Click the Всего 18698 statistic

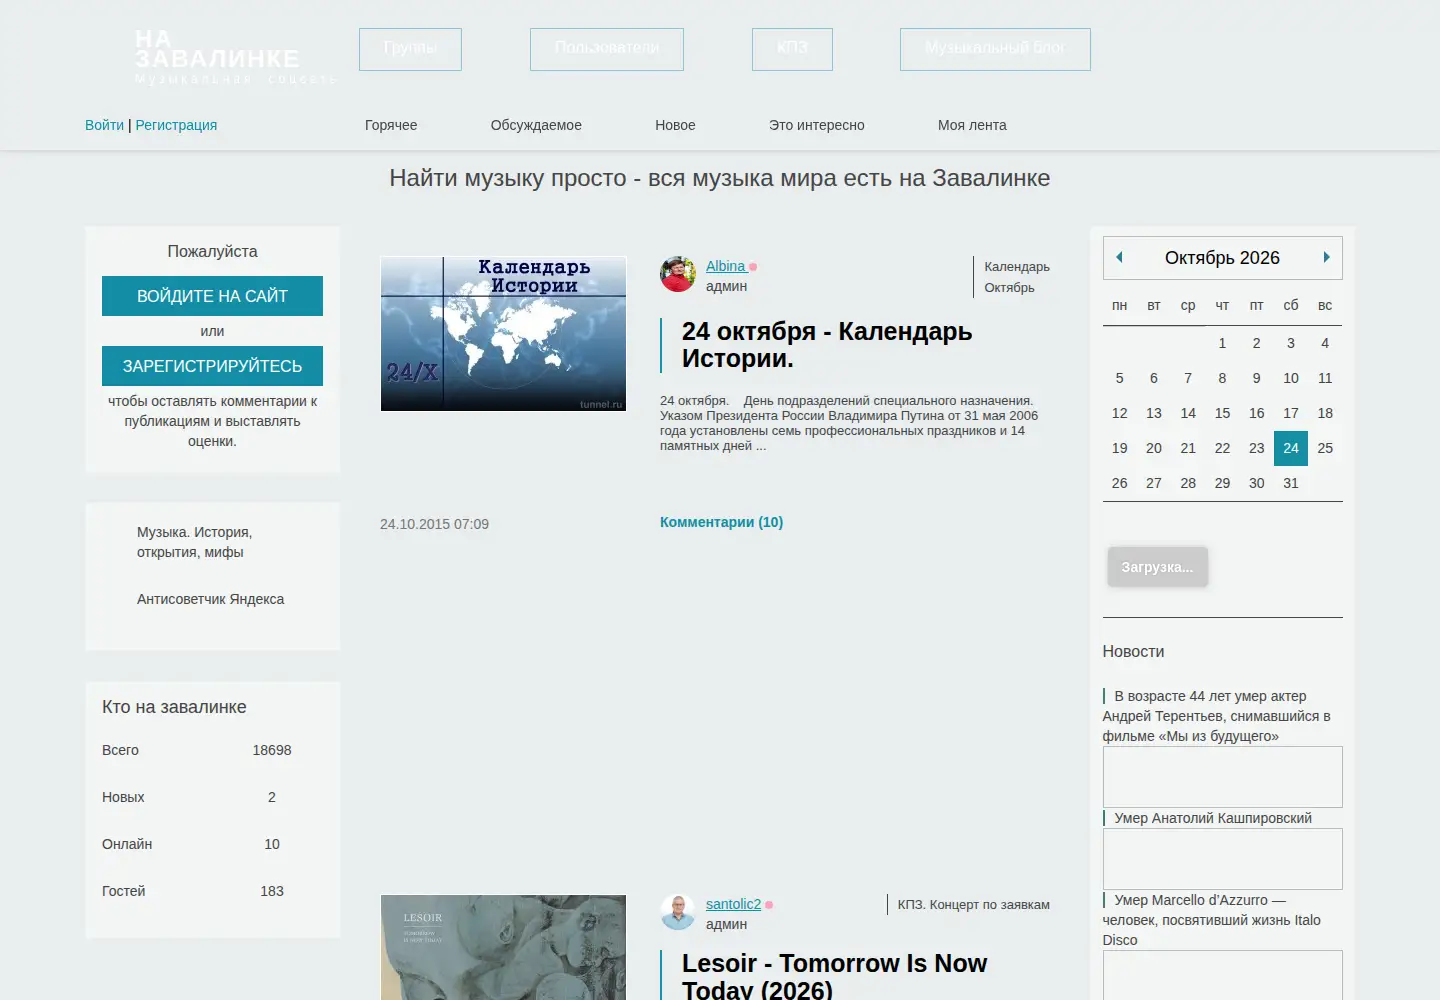coord(197,750)
